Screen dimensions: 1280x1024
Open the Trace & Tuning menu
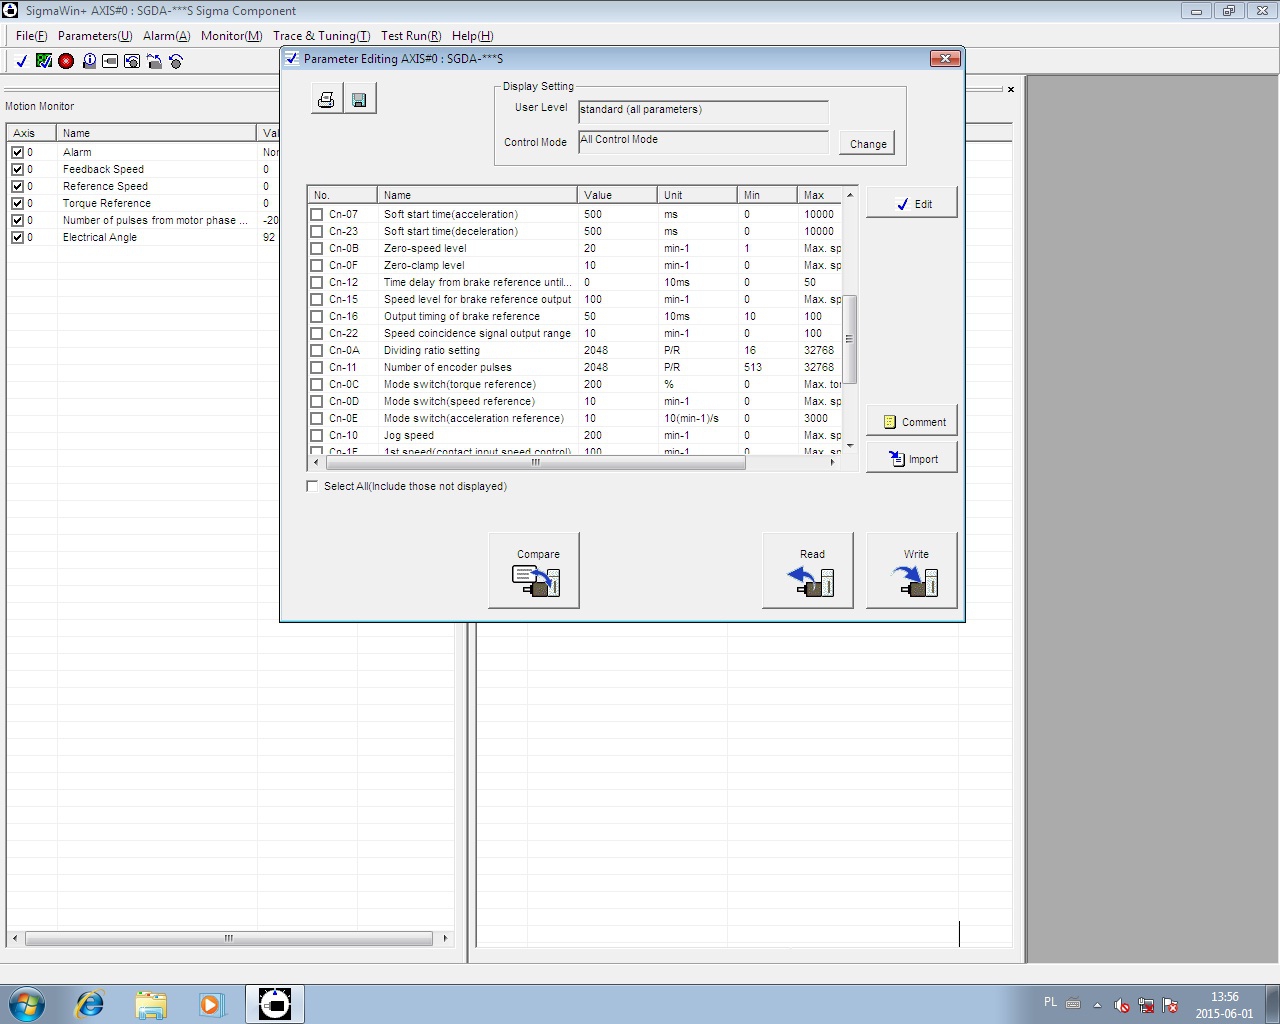pyautogui.click(x=321, y=36)
